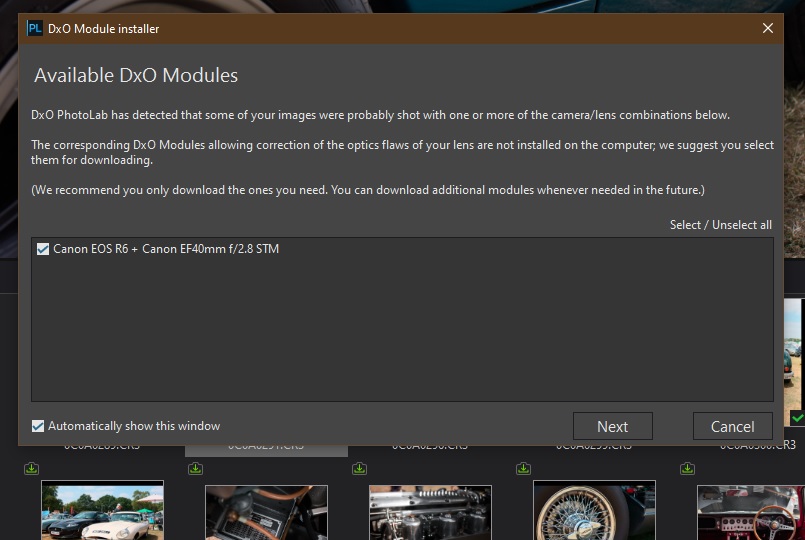Disable Automatically show this window
This screenshot has width=805, height=540.
[x=38, y=426]
